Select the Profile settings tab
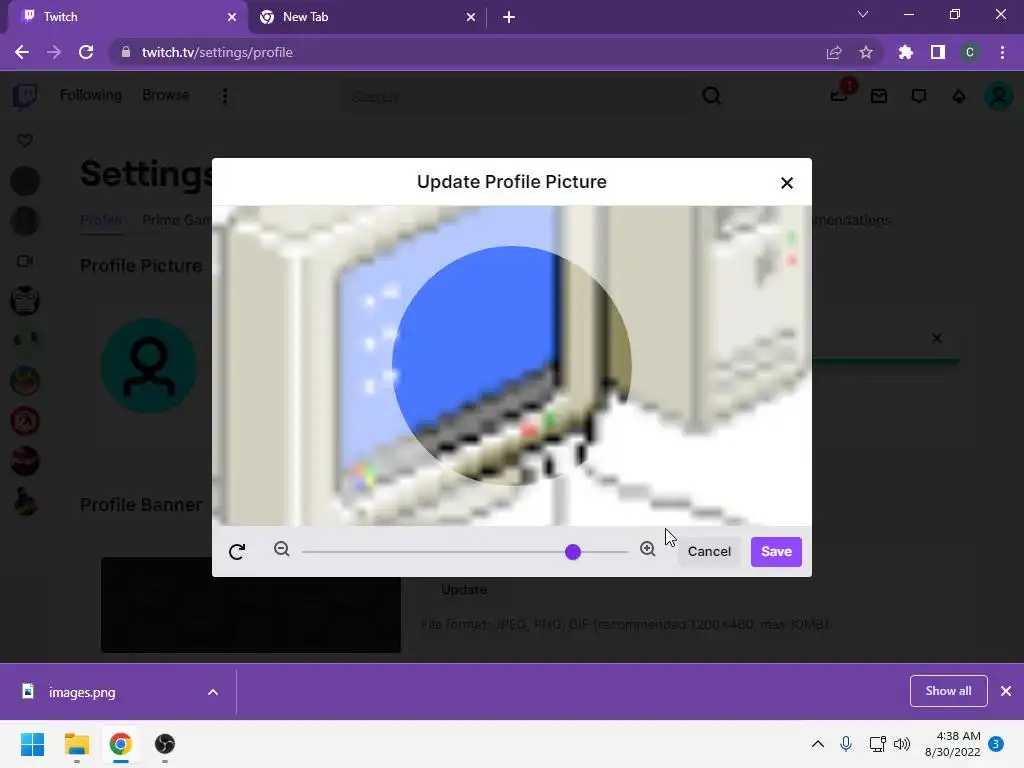 point(101,220)
